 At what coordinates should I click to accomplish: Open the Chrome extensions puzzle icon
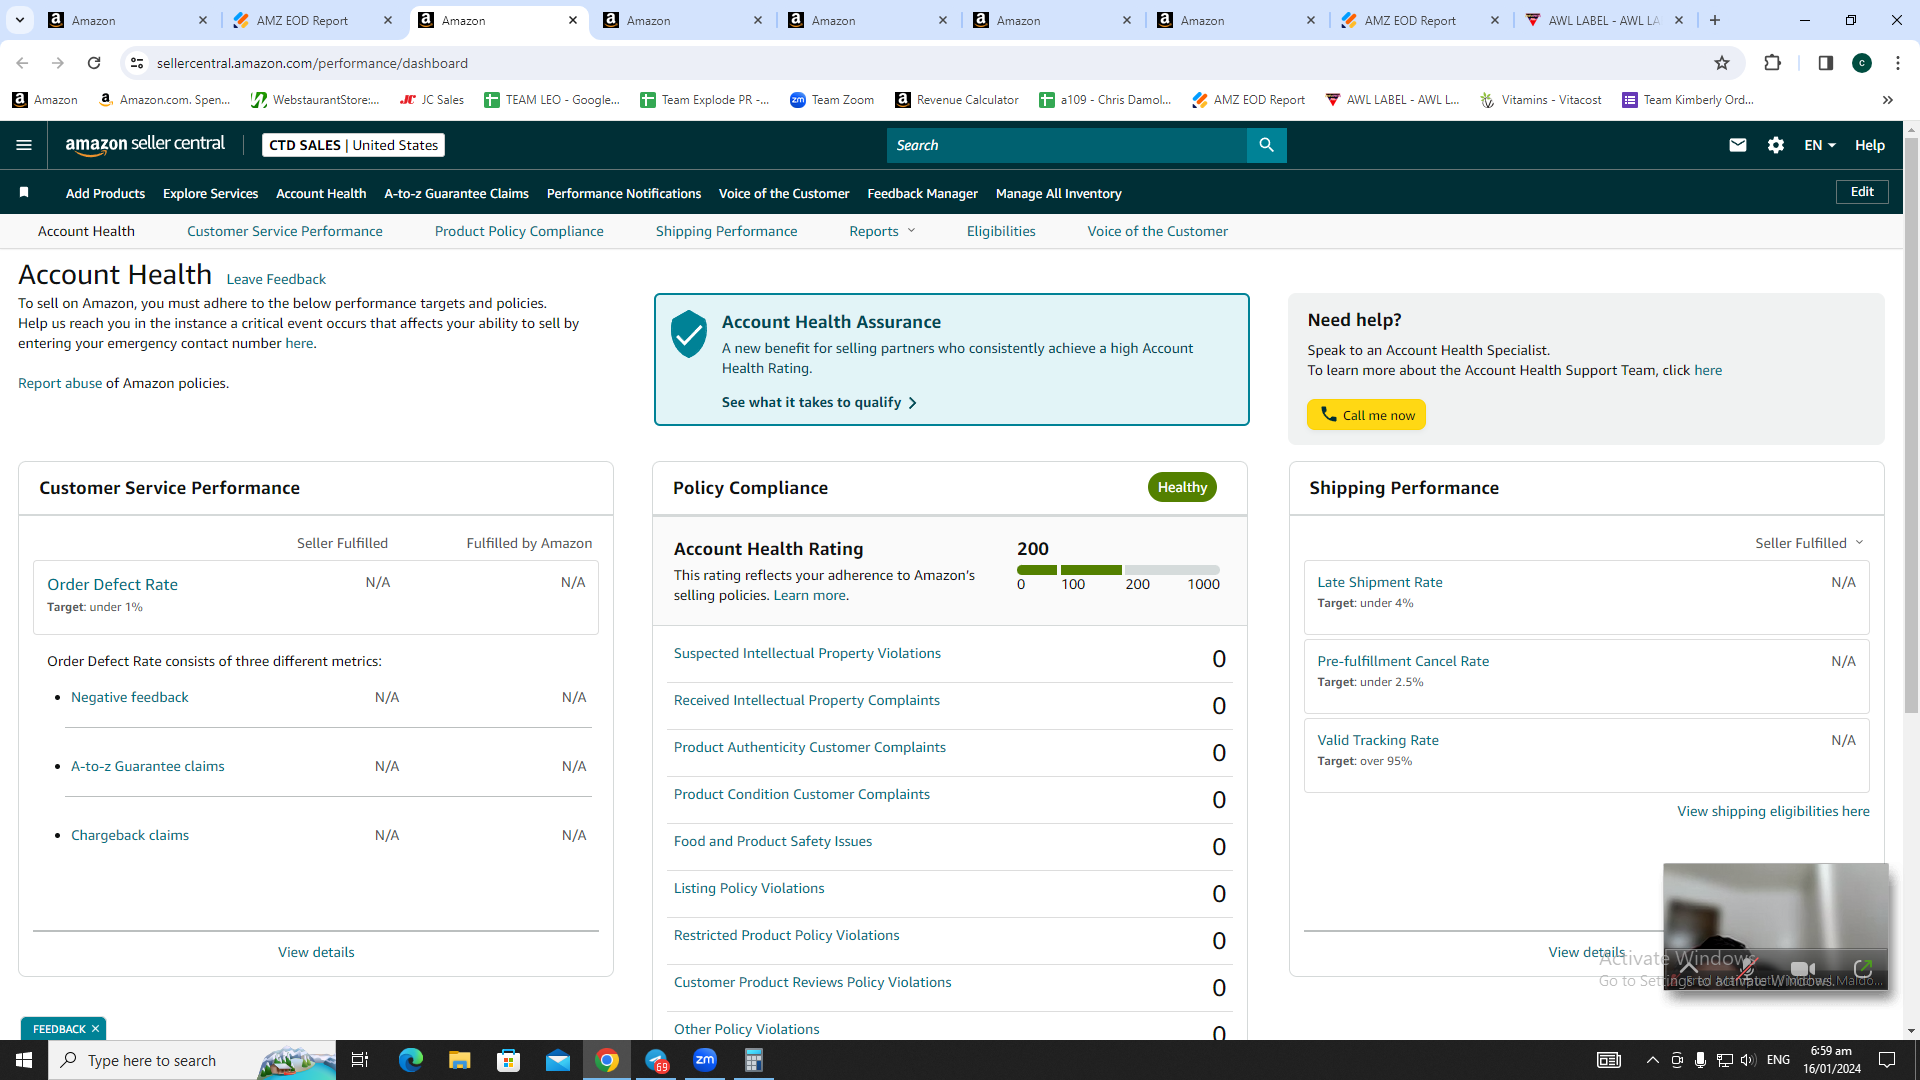(x=1773, y=63)
